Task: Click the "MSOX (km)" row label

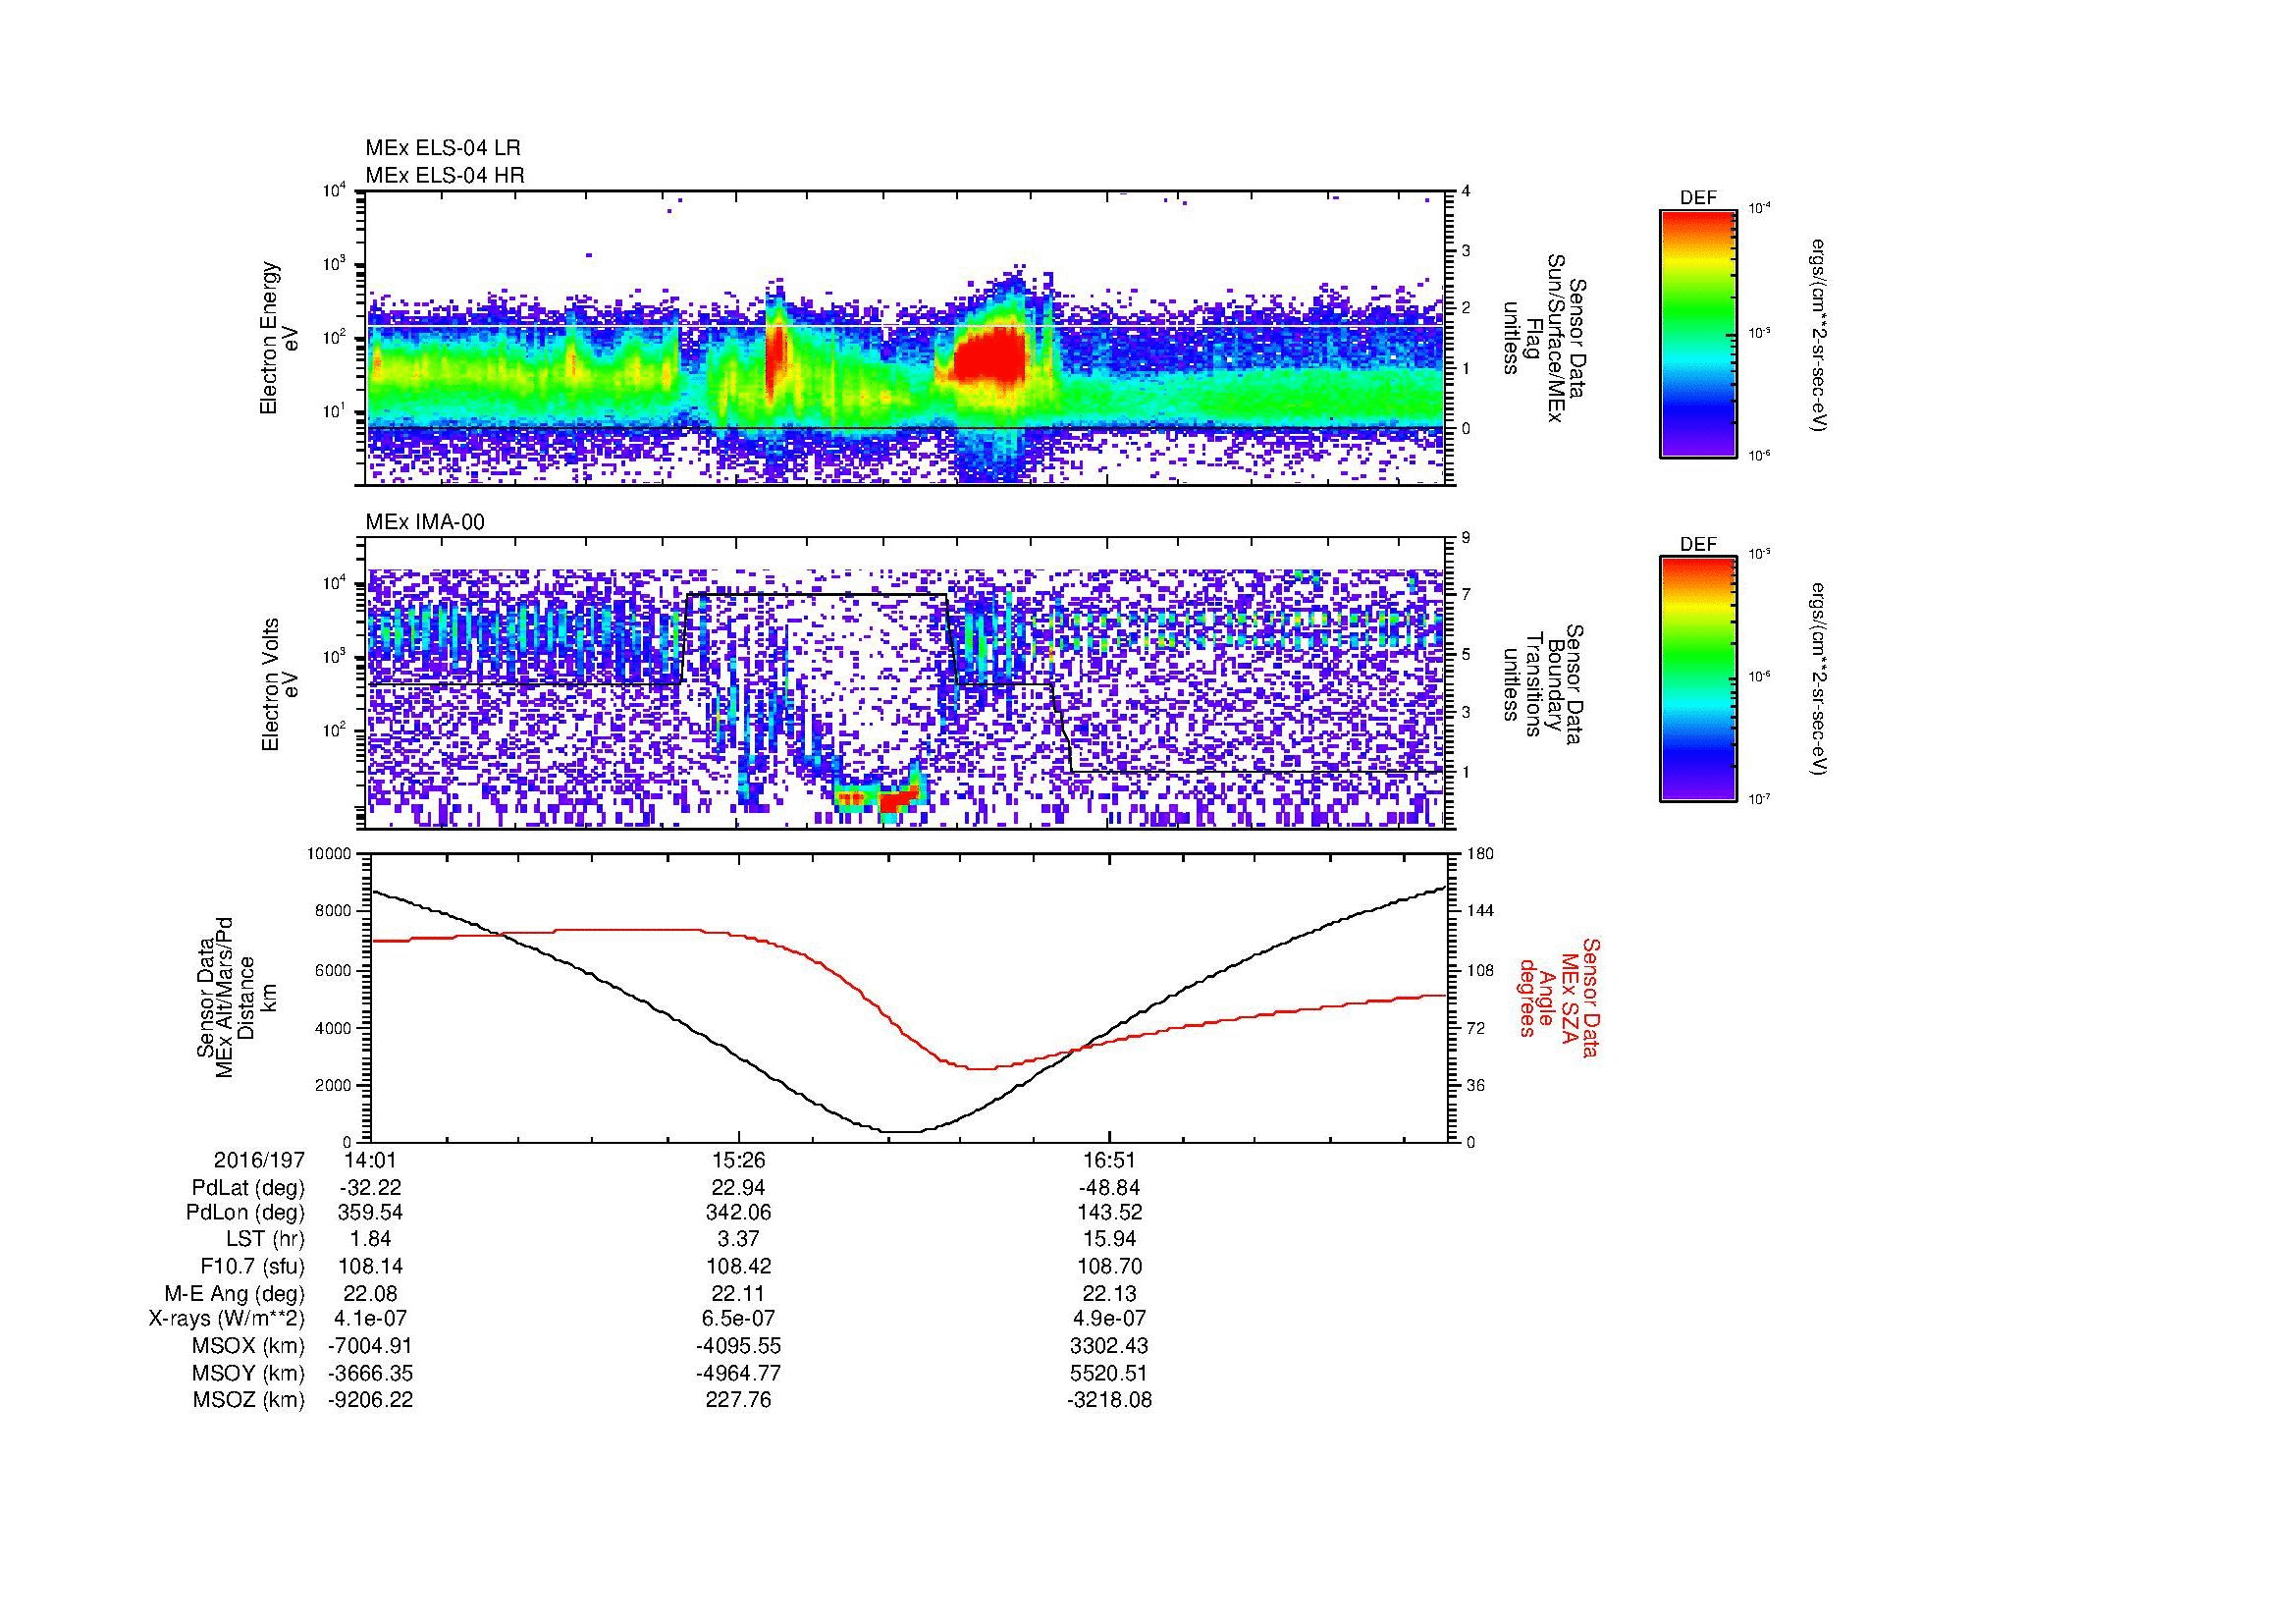Action: [248, 1346]
